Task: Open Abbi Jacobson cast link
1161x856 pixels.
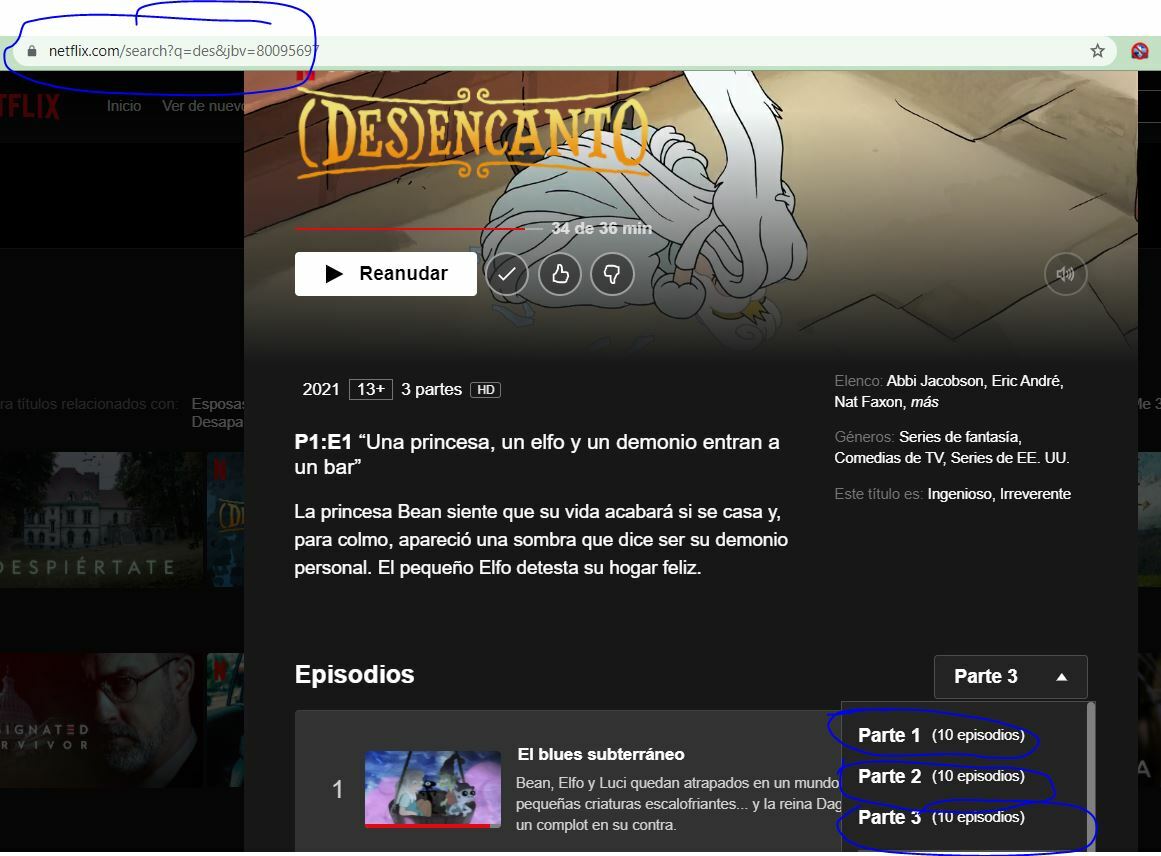Action: 936,381
